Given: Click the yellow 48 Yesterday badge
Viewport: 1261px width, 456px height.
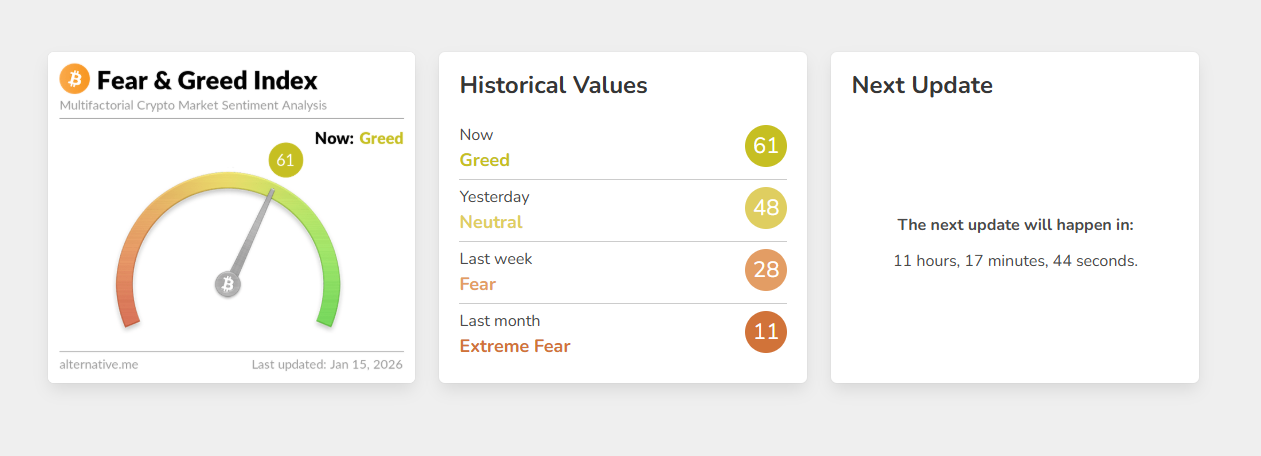Looking at the screenshot, I should 766,208.
